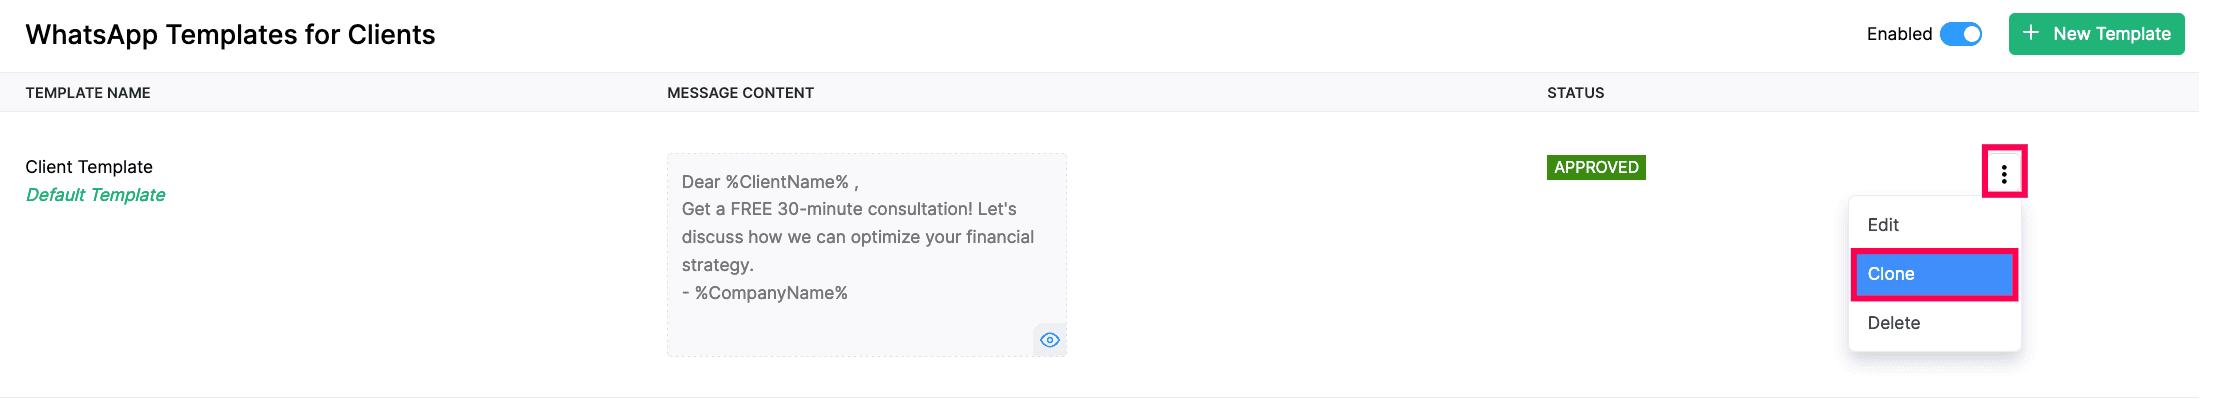Image resolution: width=2238 pixels, height=400 pixels.
Task: Toggle the Enabled switch off
Action: pyautogui.click(x=1961, y=34)
